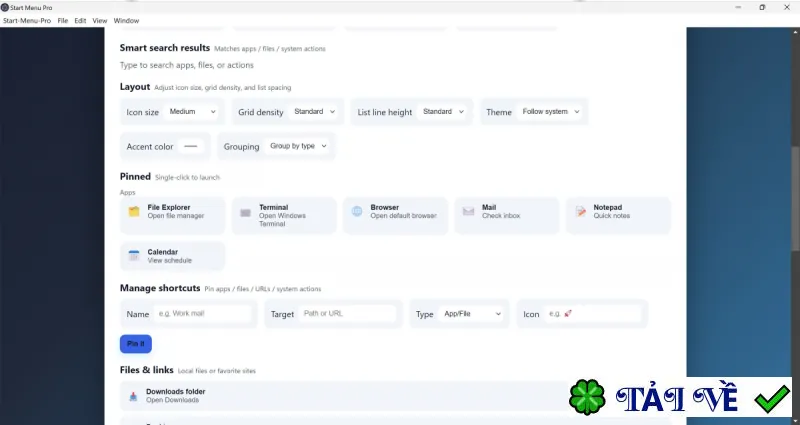Click the Downloads folder icon

pyautogui.click(x=133, y=396)
